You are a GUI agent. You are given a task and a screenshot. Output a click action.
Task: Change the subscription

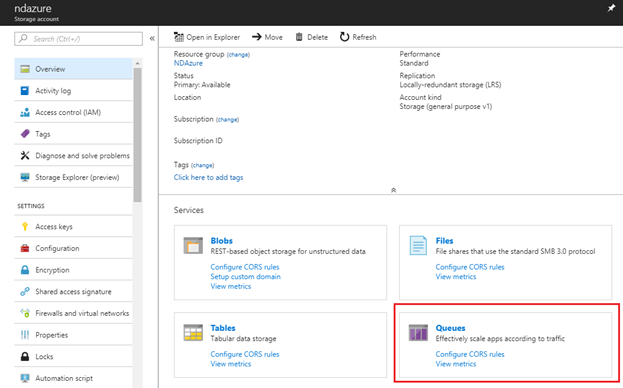[x=228, y=120]
